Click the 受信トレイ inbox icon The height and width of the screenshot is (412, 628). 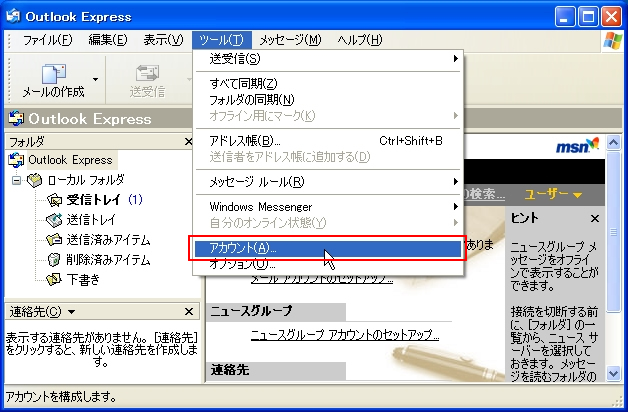click(x=54, y=200)
